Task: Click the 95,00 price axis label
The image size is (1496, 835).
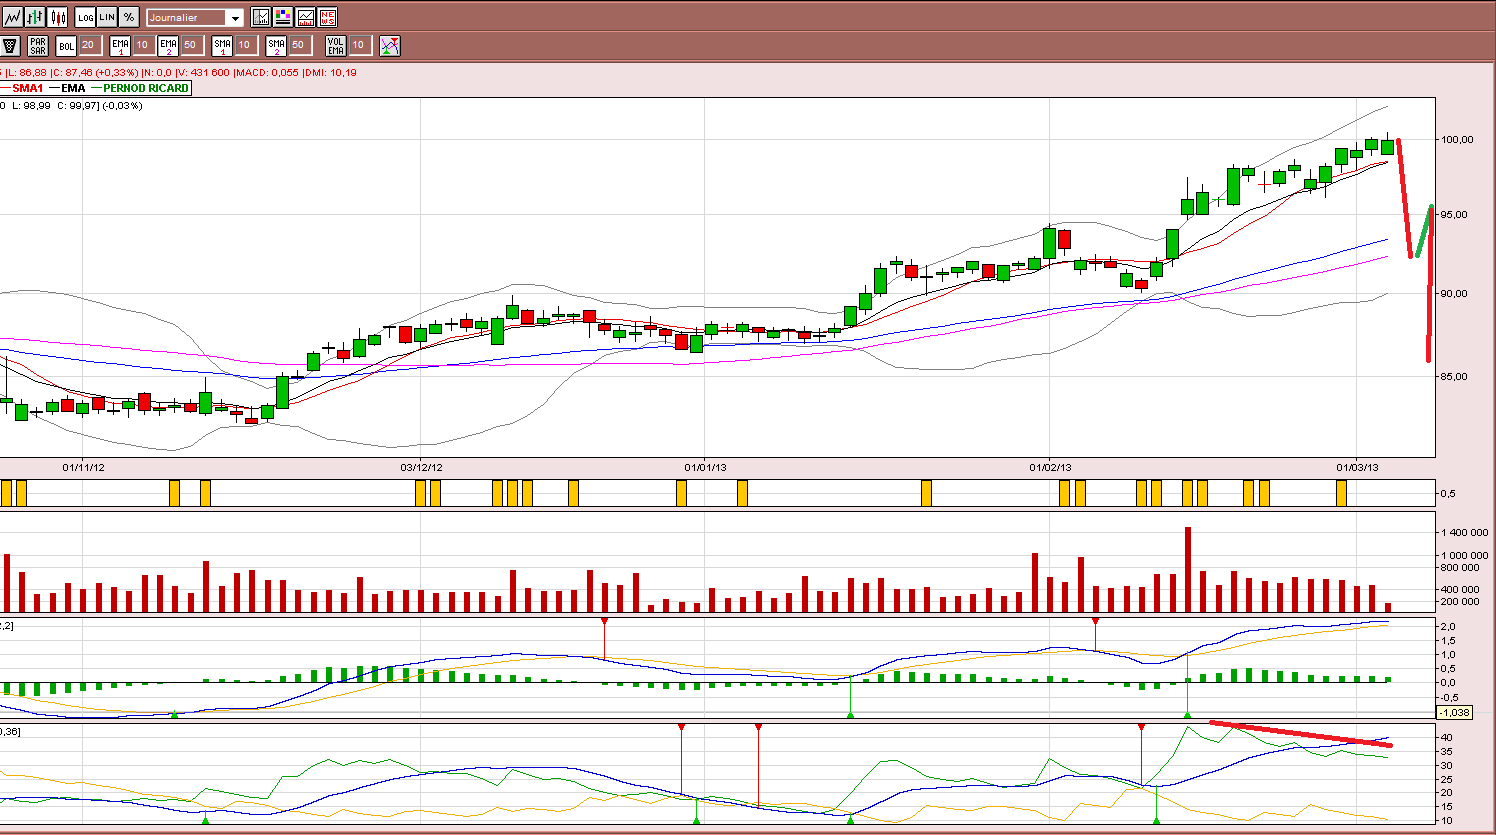Action: pos(1453,214)
